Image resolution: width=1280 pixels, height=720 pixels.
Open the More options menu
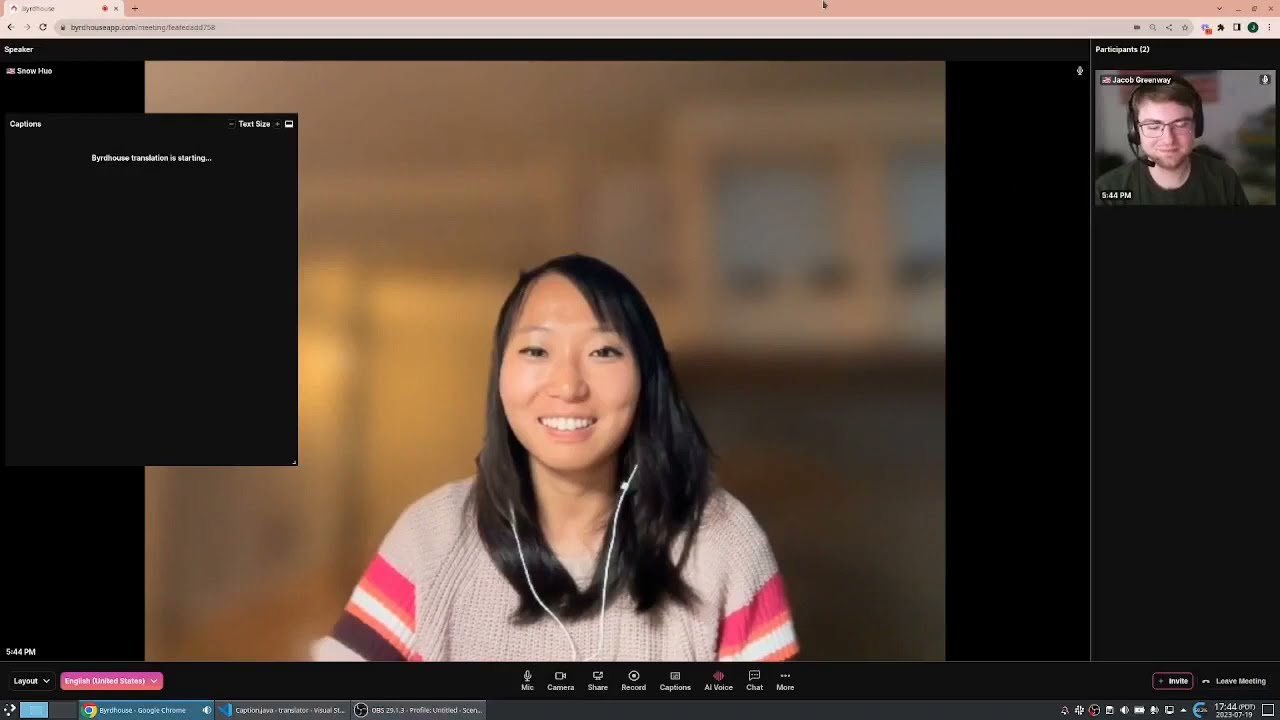coord(785,681)
